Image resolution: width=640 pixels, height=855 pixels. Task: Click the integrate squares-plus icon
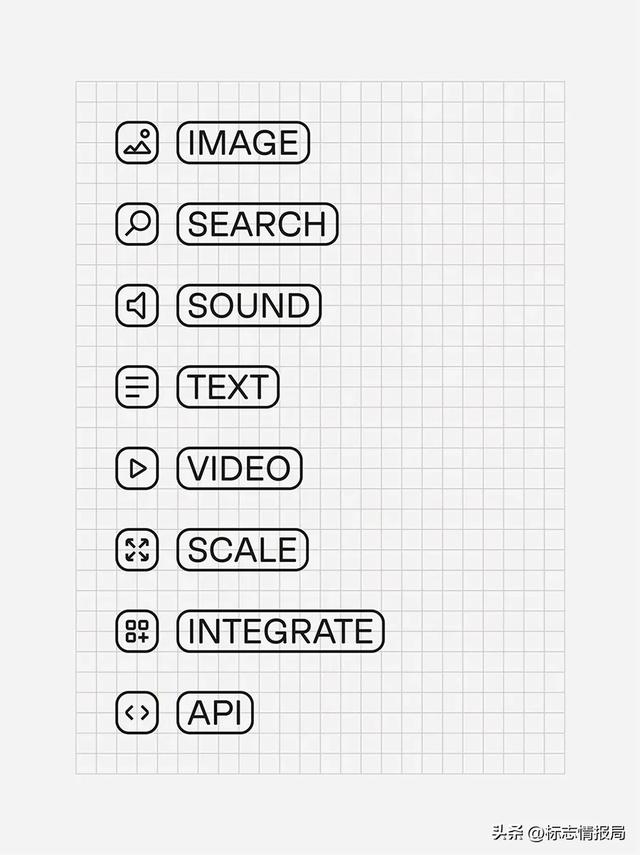pos(137,631)
